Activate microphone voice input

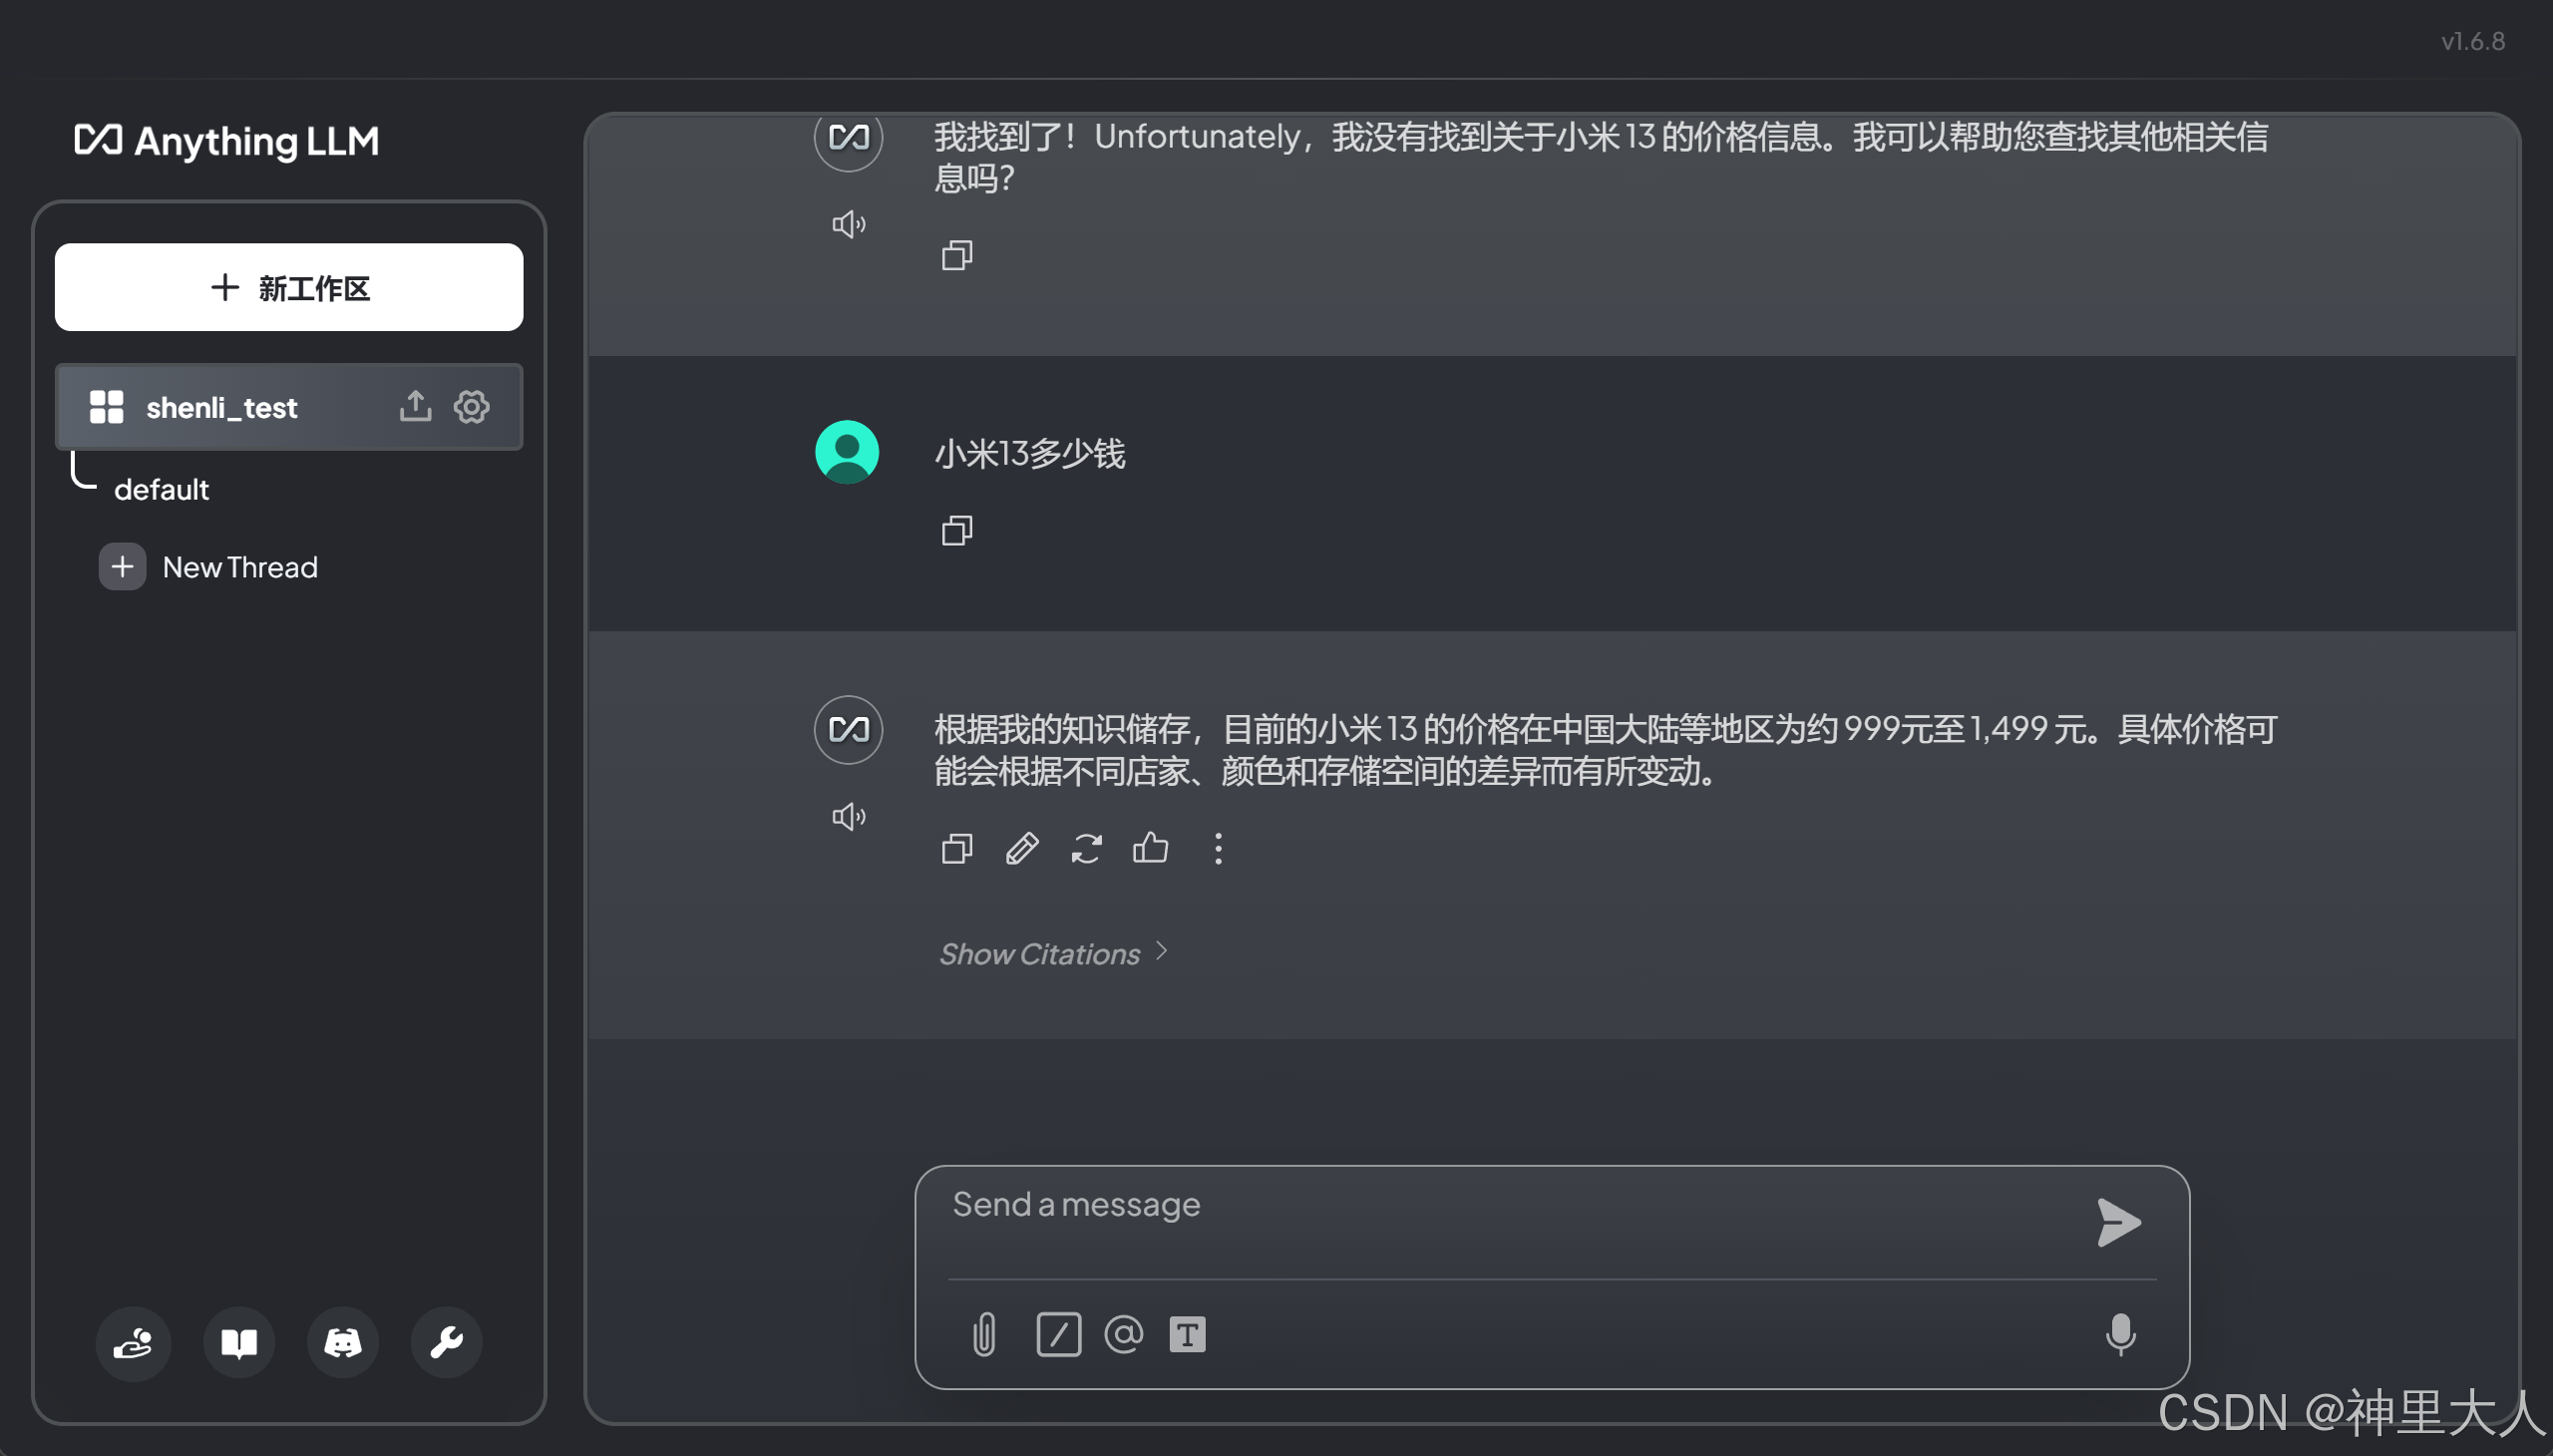(x=2120, y=1334)
